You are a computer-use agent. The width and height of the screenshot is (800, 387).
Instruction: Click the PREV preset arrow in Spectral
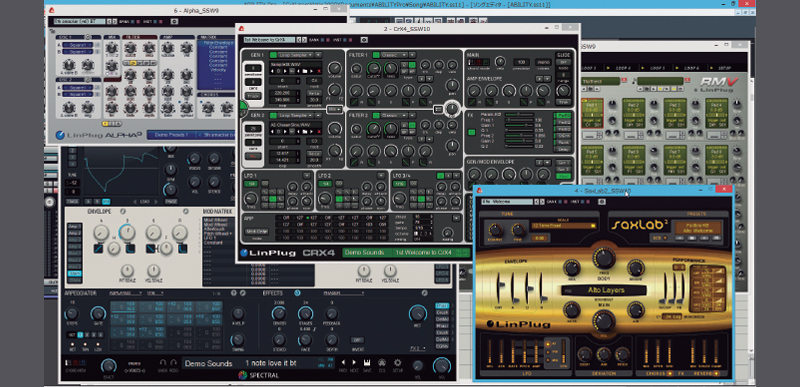point(343,362)
